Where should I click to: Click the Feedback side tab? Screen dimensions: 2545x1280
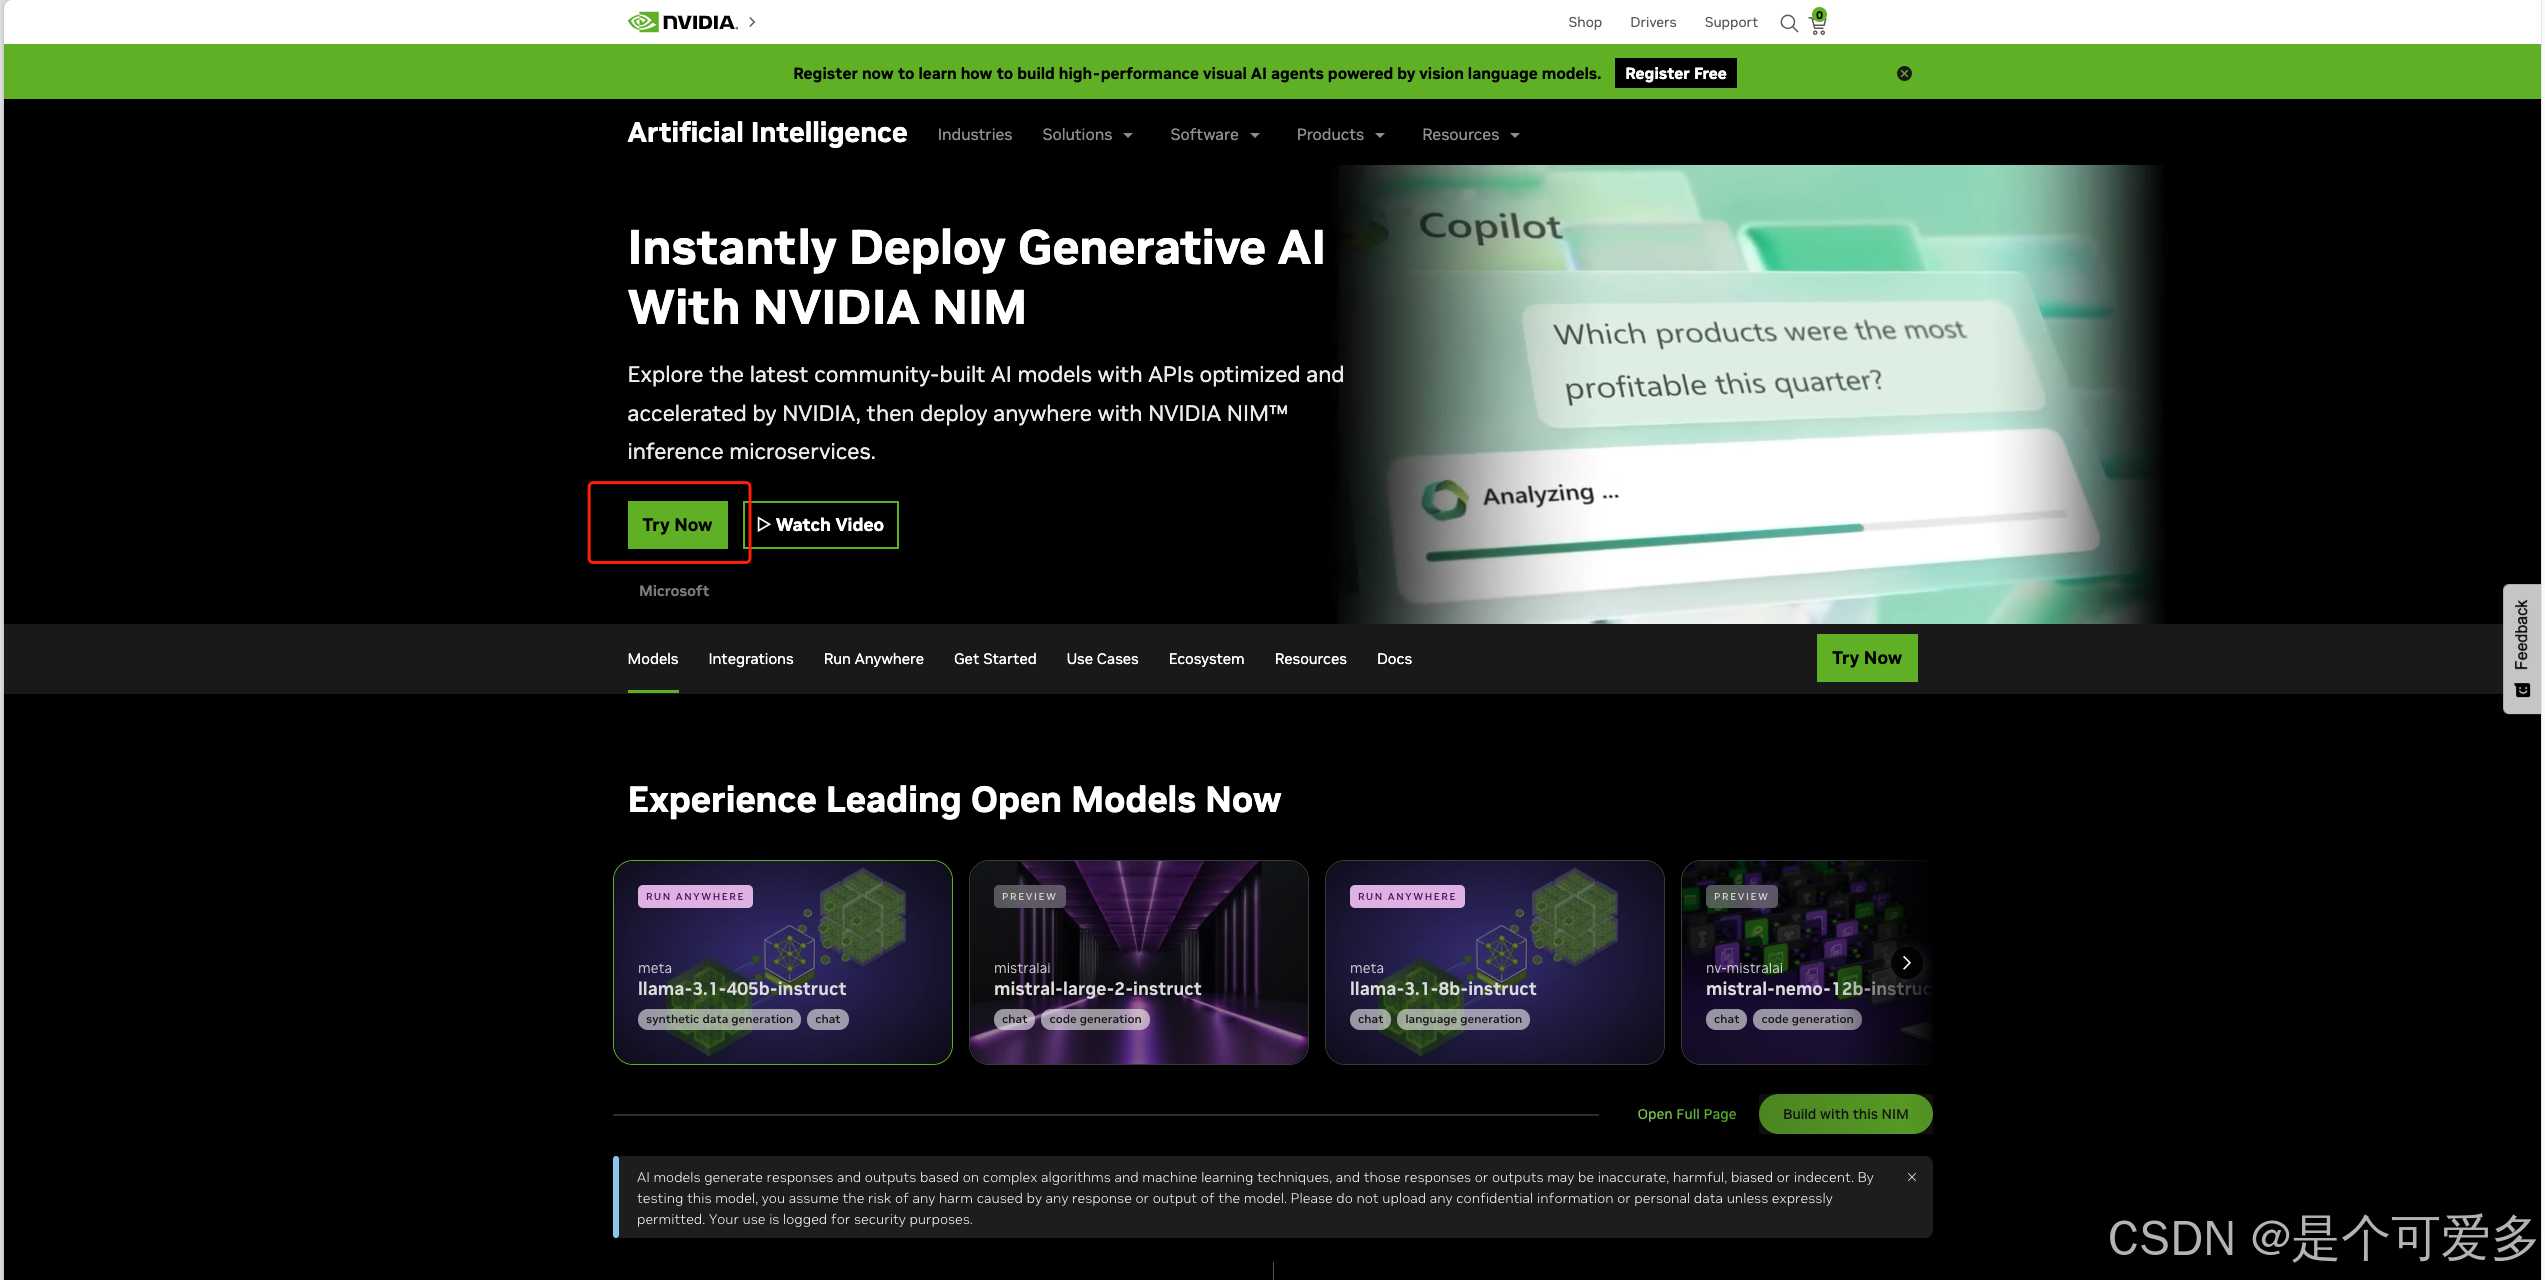coord(2522,647)
